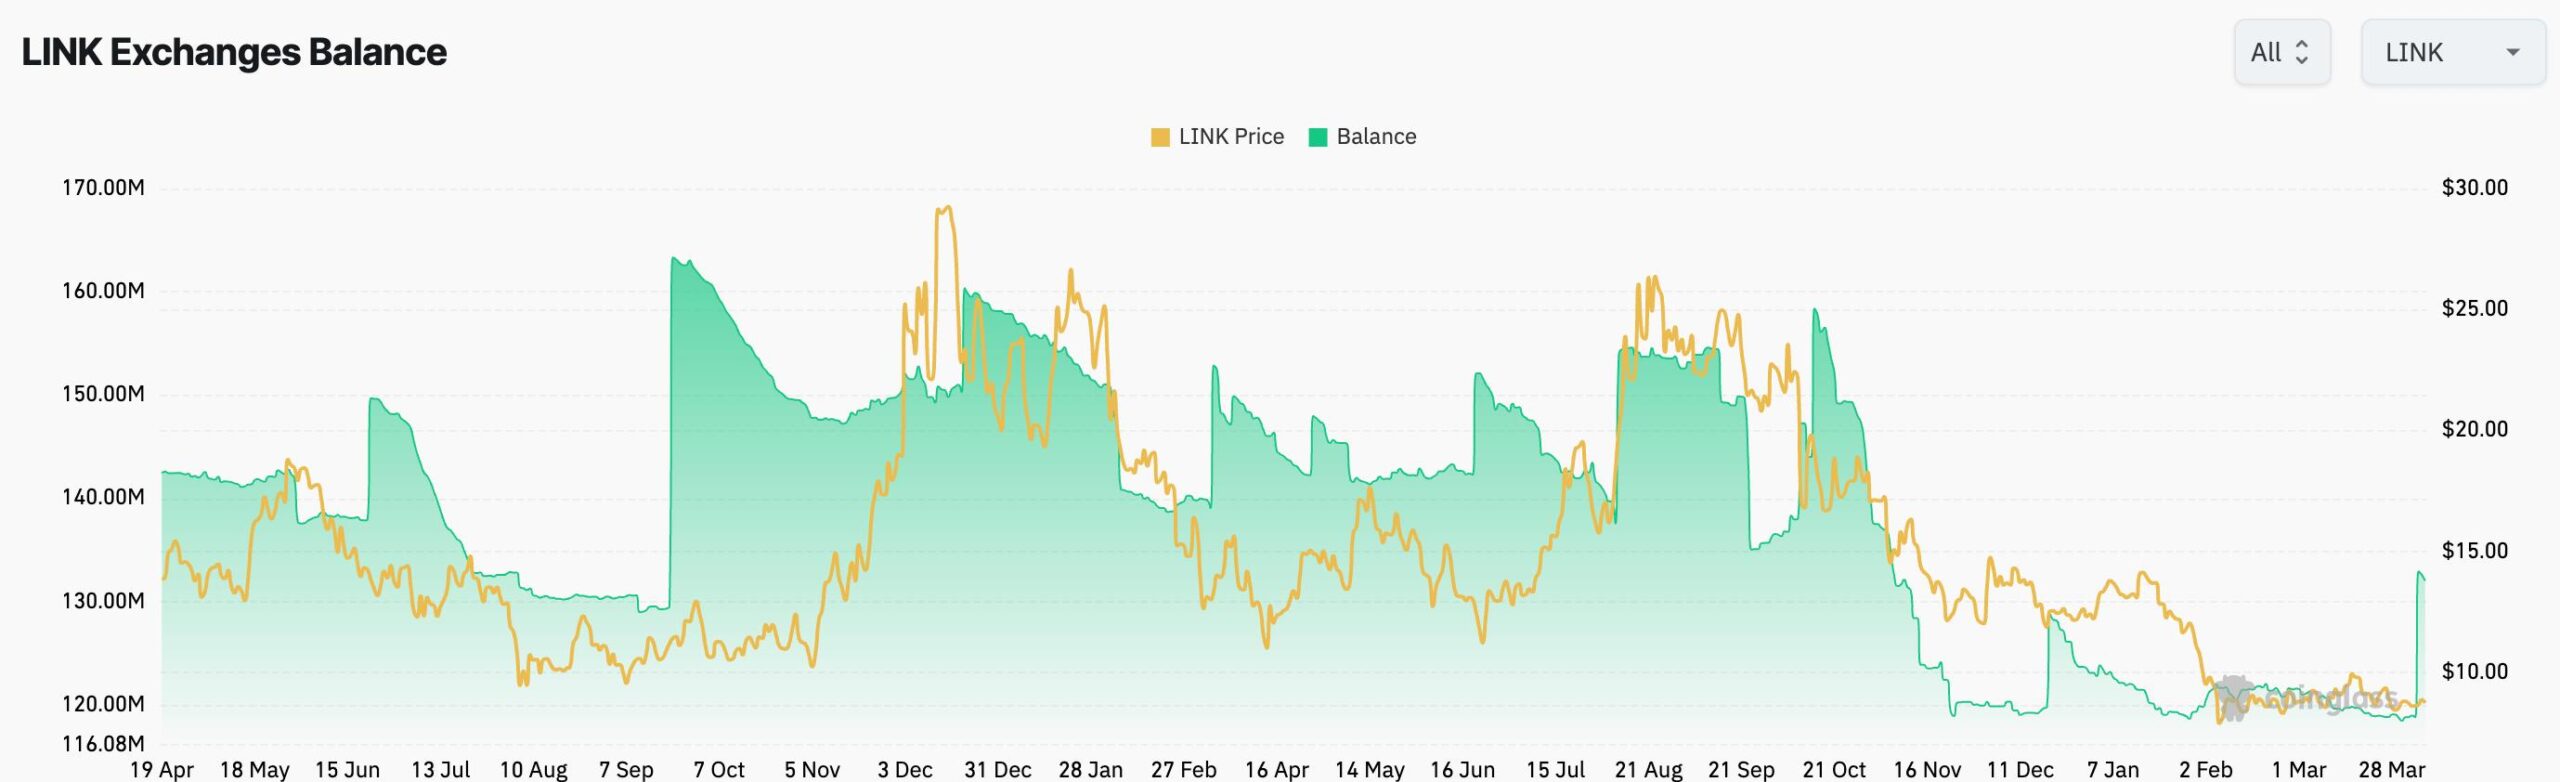The width and height of the screenshot is (2560, 782).
Task: Click the 120.00M balance axis label
Action: click(x=103, y=704)
